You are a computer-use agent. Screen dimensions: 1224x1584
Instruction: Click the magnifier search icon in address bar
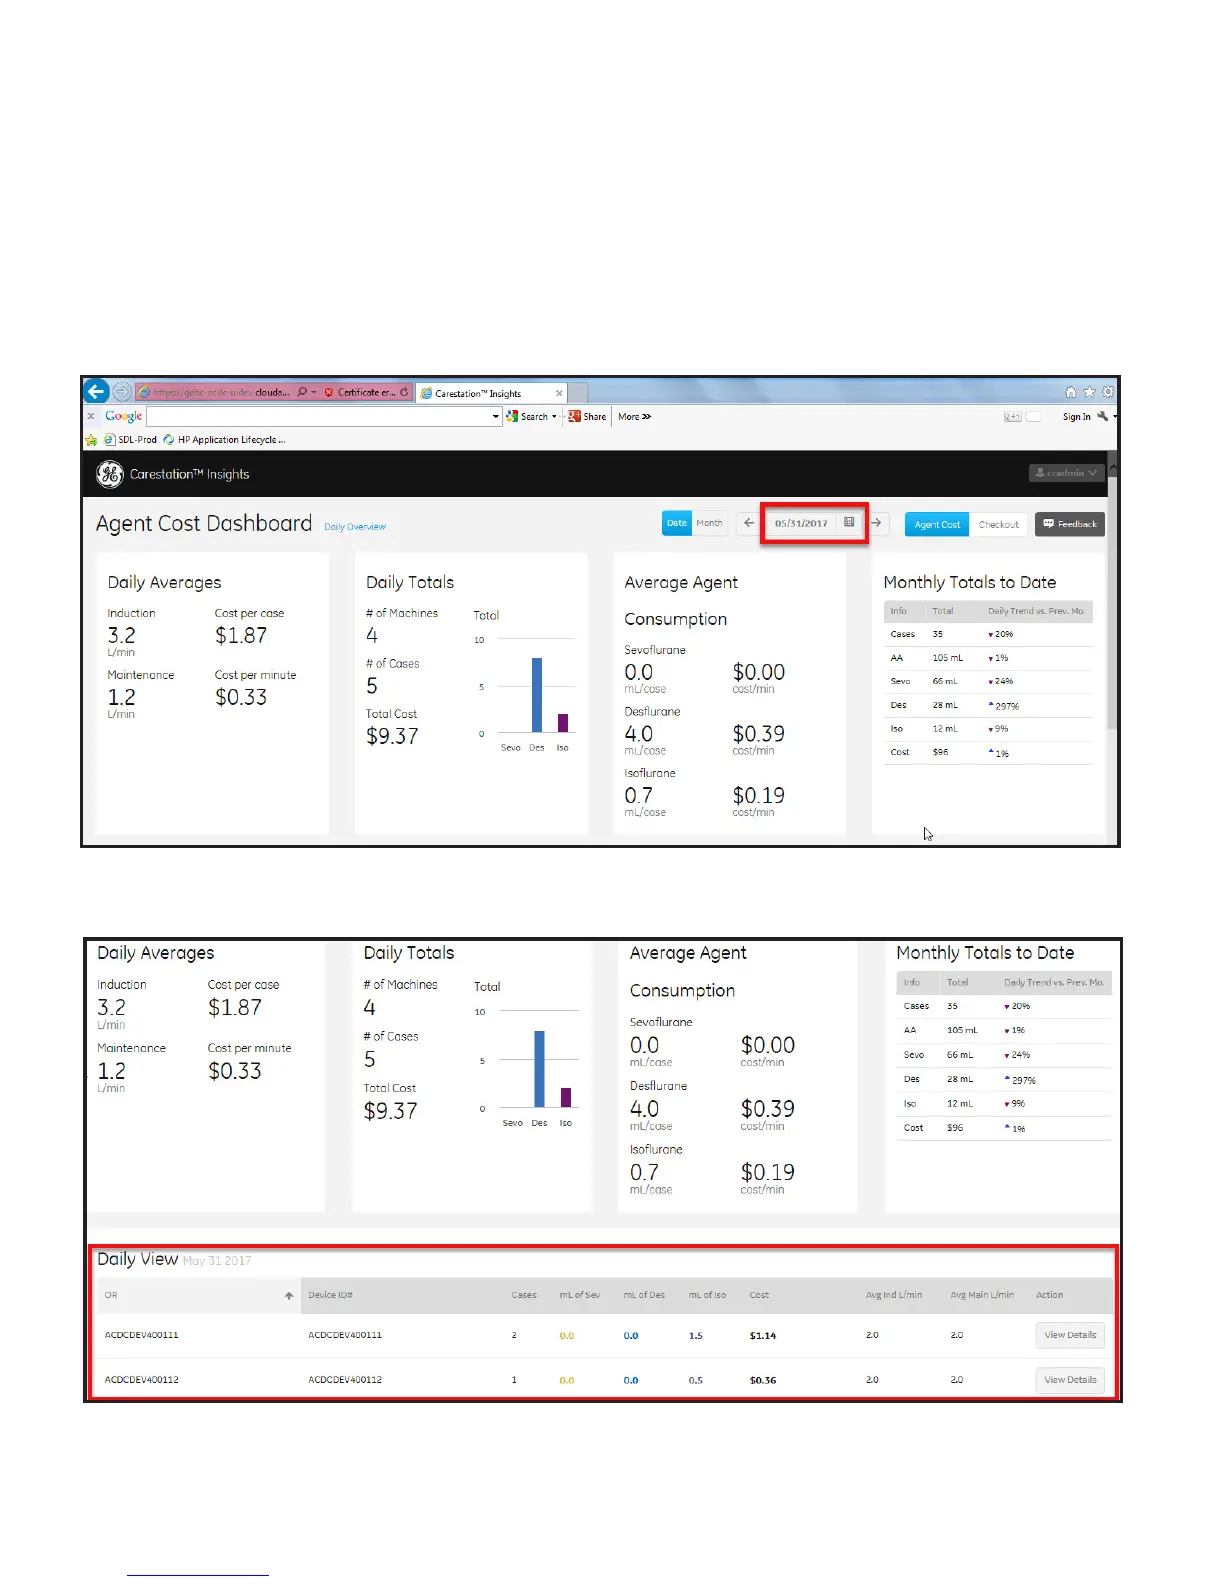pyautogui.click(x=302, y=392)
